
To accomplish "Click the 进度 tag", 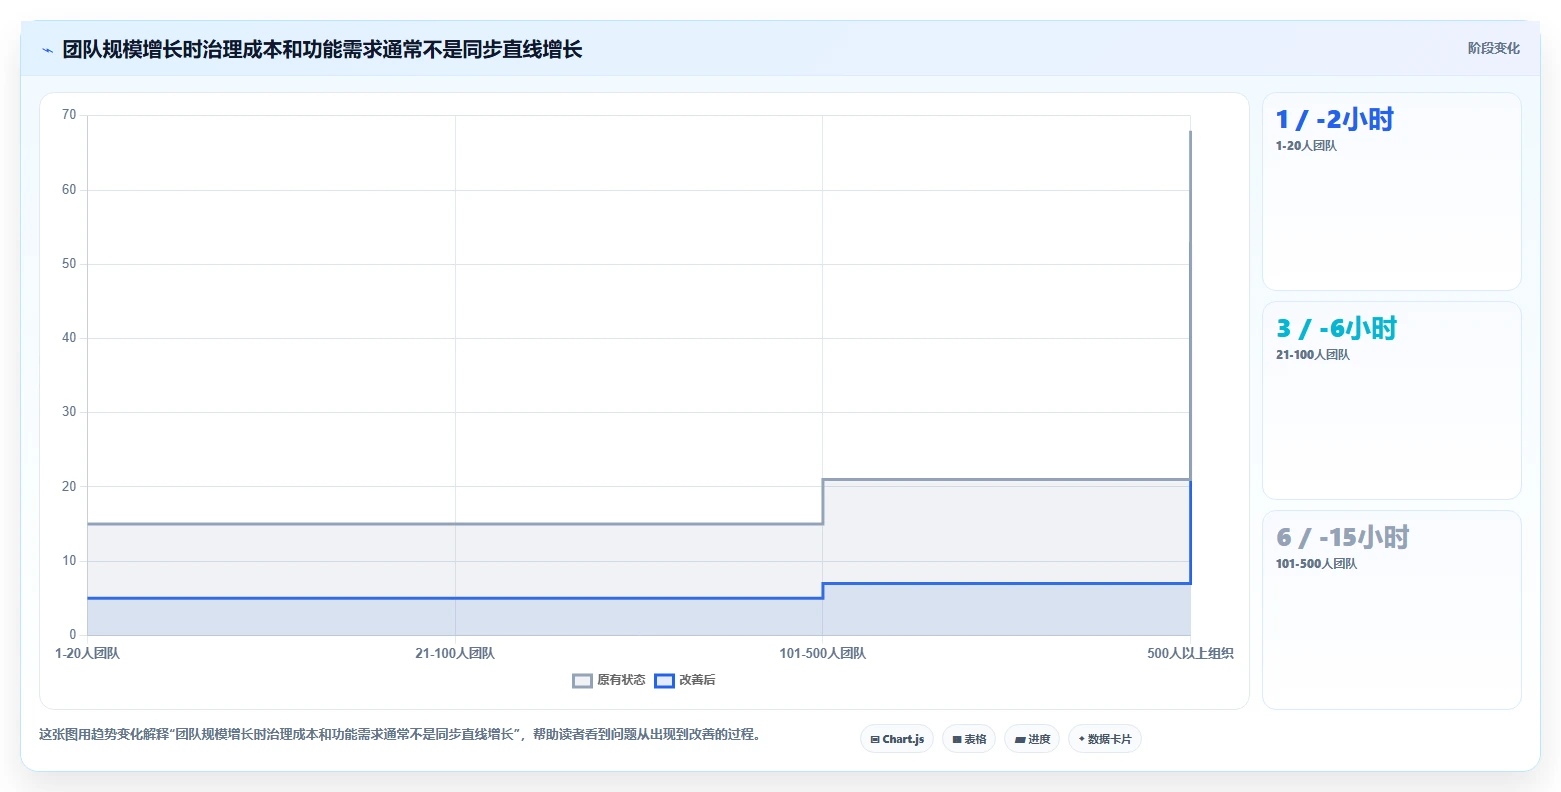I will [1032, 739].
